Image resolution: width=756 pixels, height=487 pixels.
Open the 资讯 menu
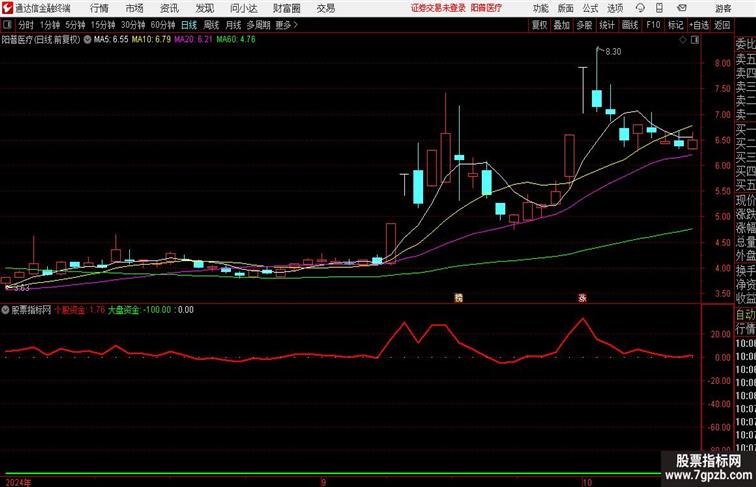pos(169,8)
